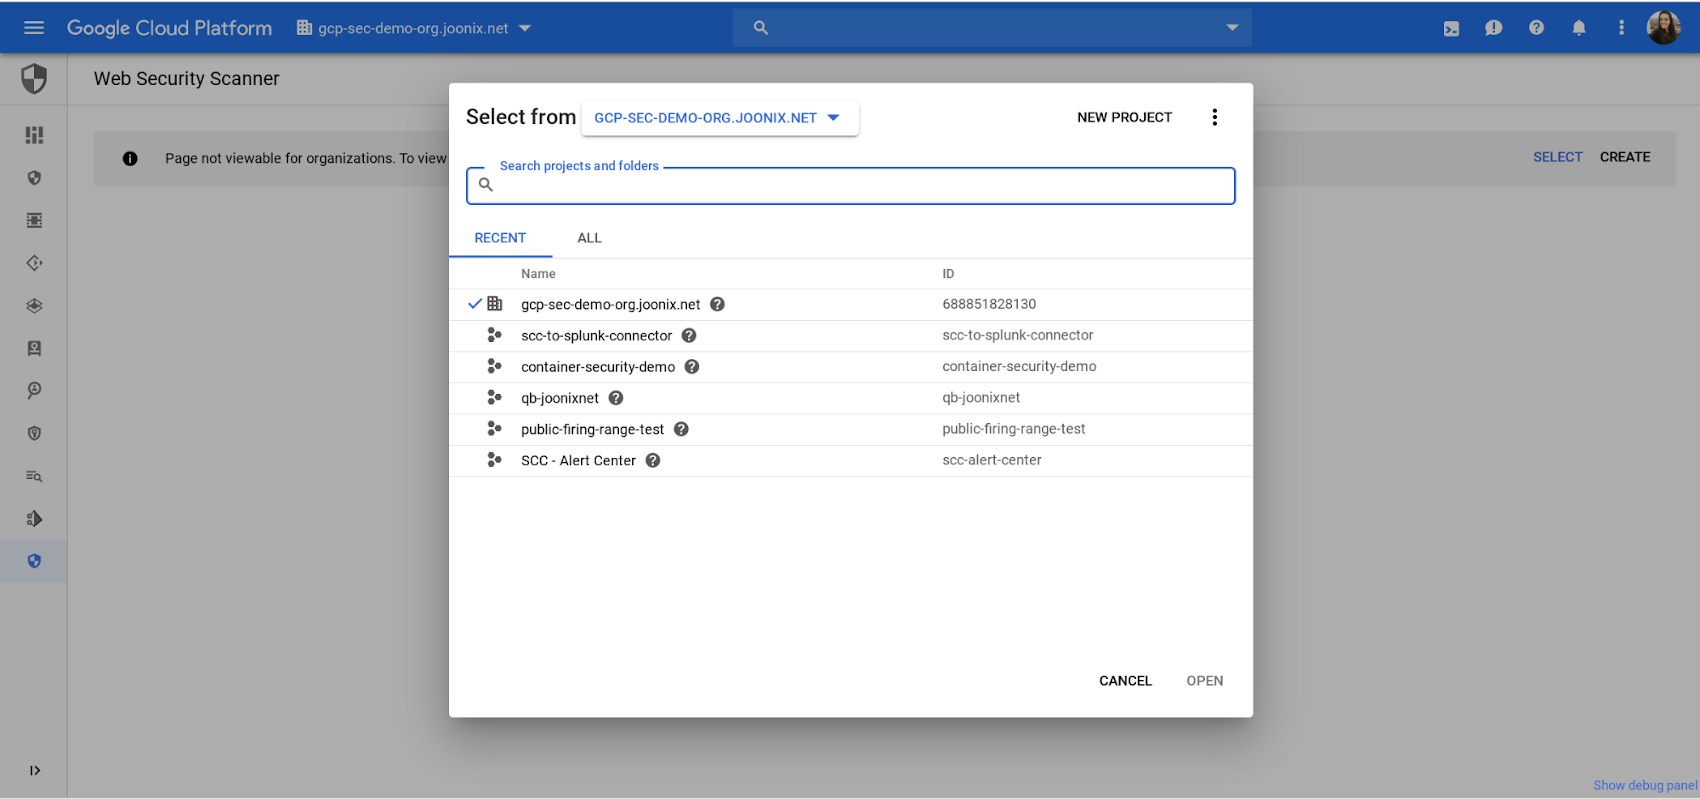This screenshot has height=799, width=1700.
Task: Click the user profile avatar
Action: click(1664, 28)
